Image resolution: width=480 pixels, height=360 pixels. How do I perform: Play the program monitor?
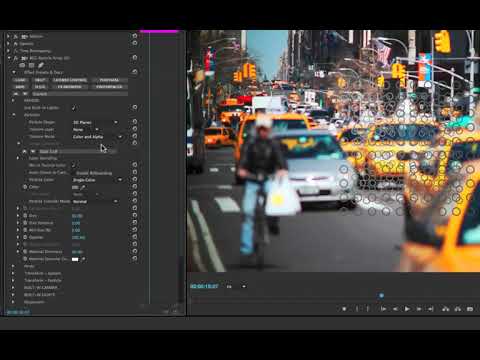pyautogui.click(x=407, y=309)
